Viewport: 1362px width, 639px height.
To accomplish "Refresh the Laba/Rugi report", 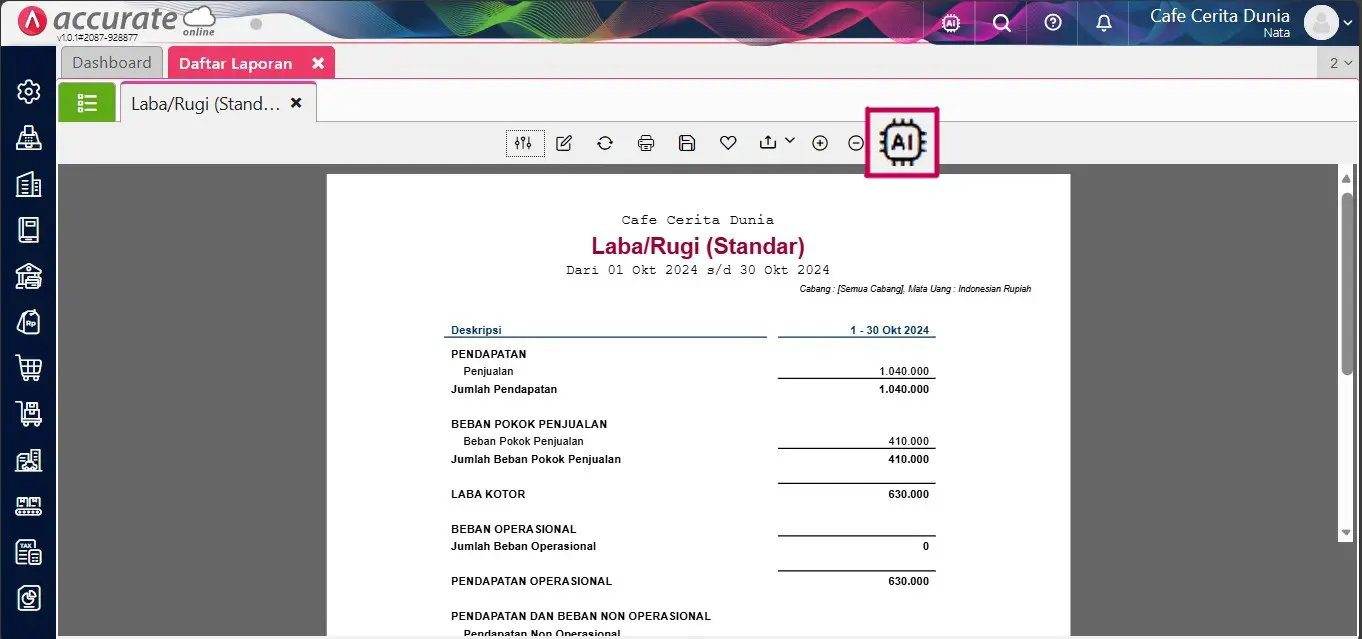I will point(605,143).
